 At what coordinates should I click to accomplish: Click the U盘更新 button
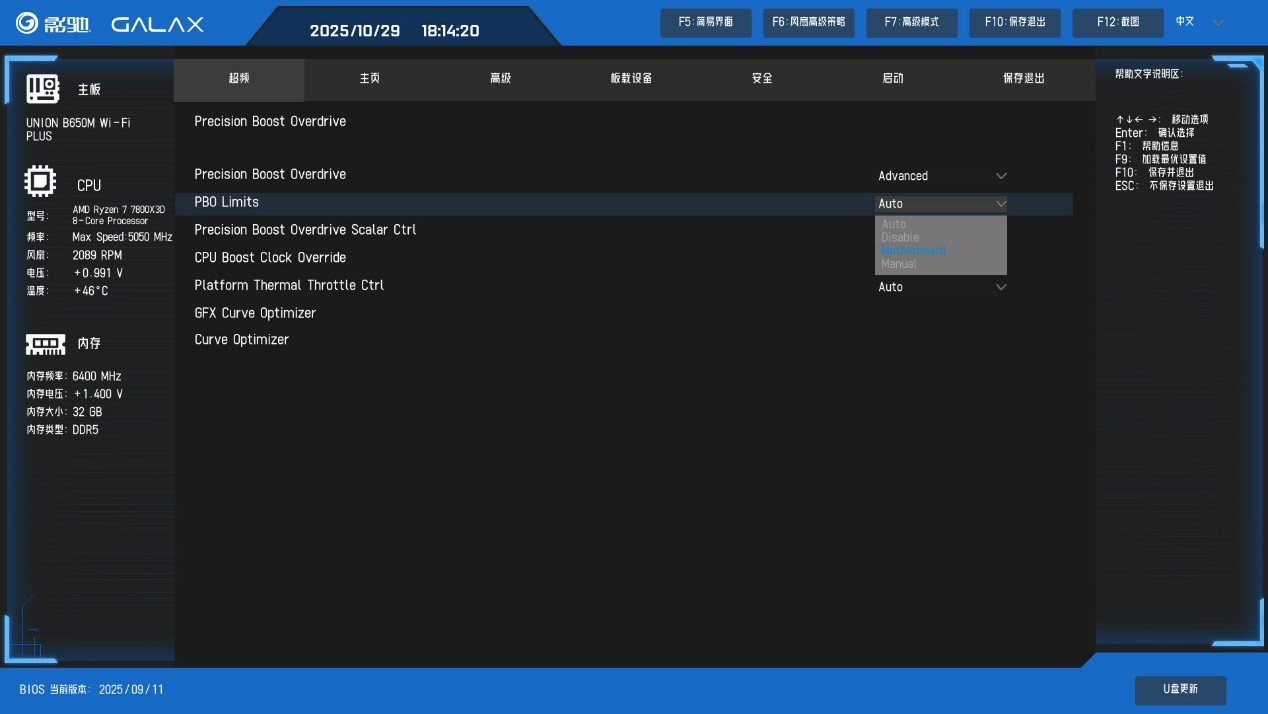point(1180,689)
